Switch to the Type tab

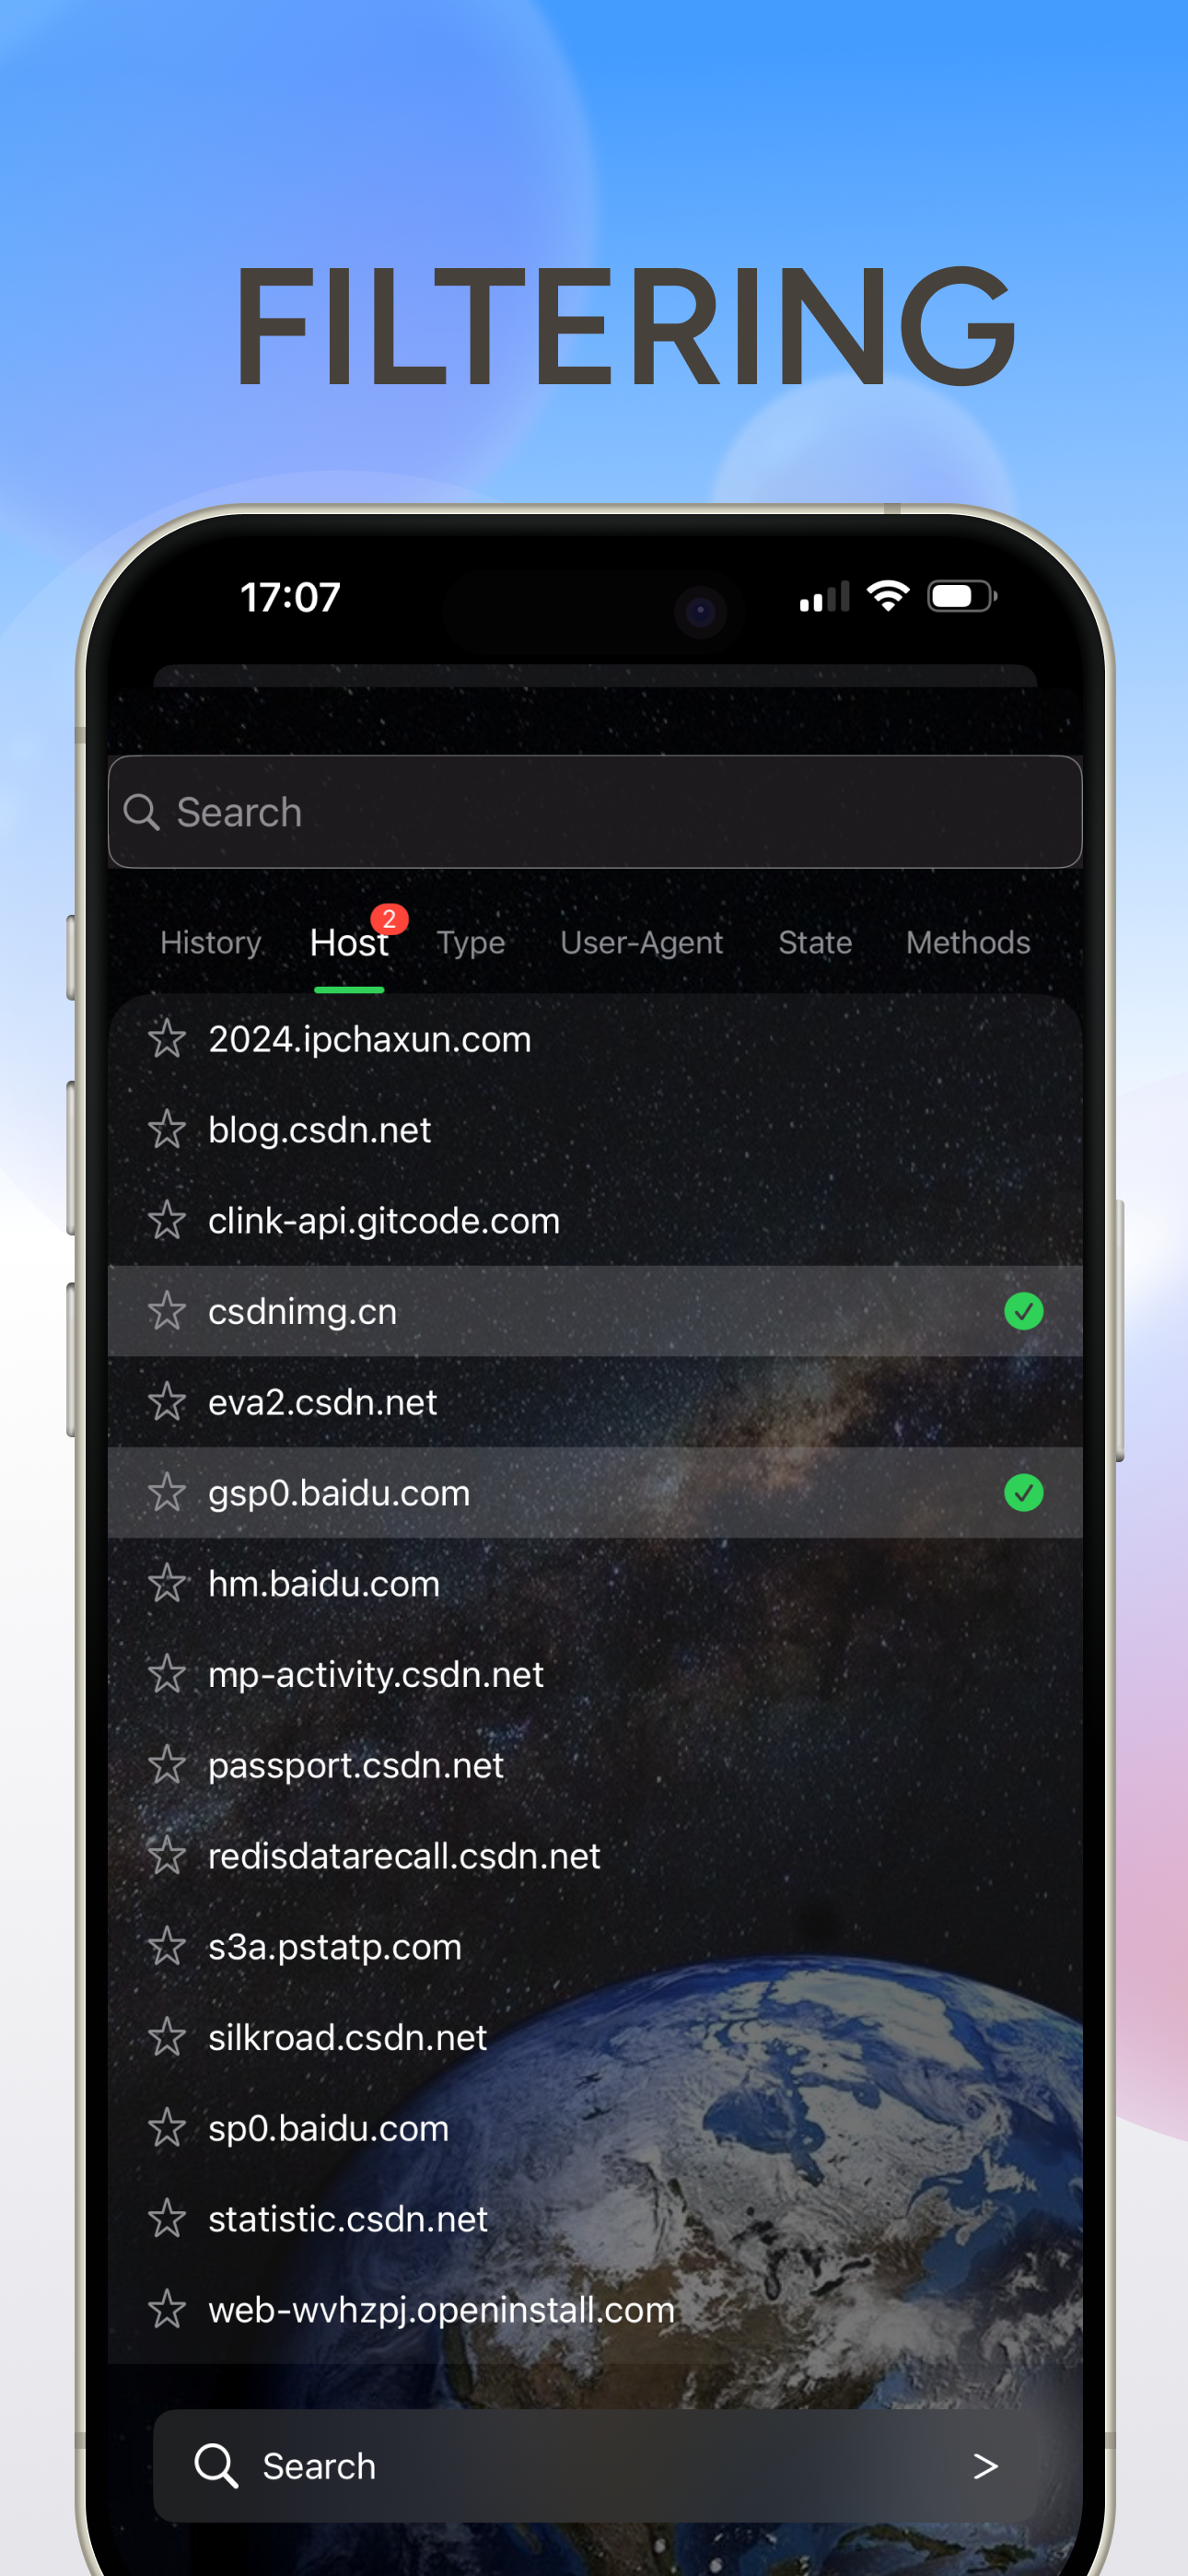(x=471, y=943)
